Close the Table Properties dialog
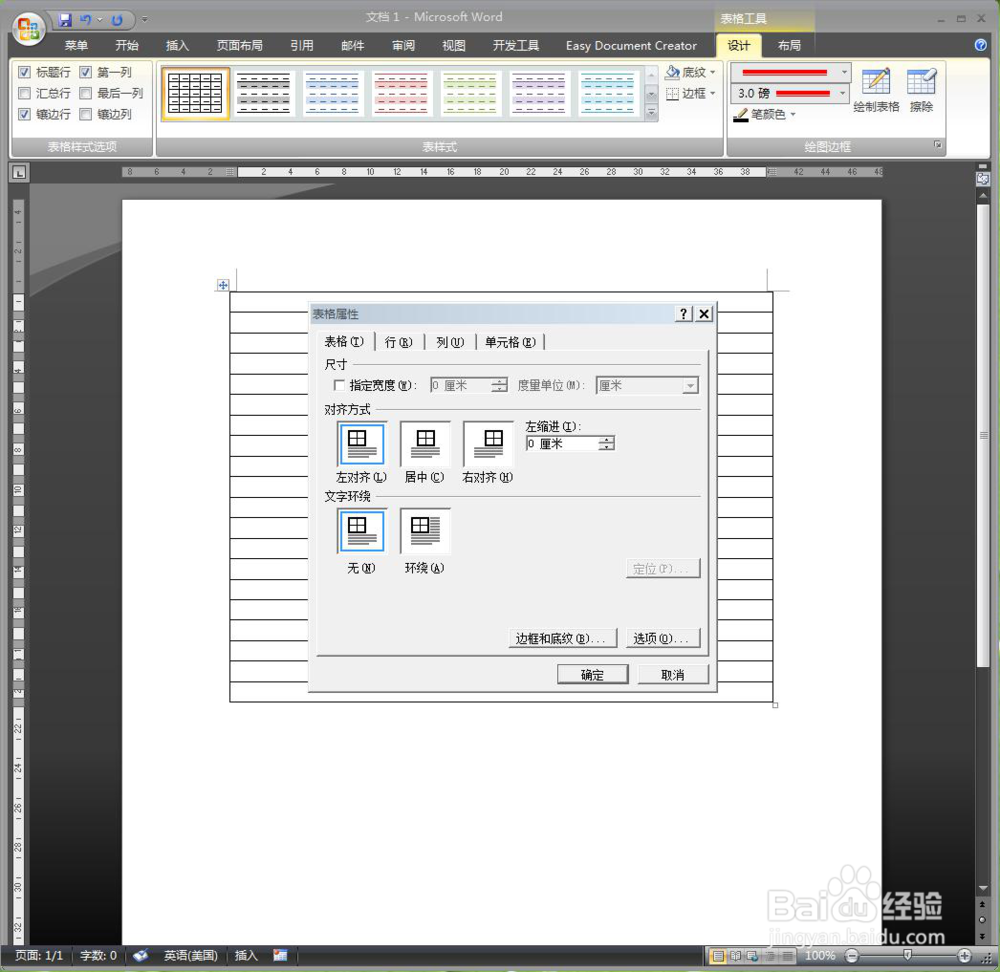The image size is (1000, 972). click(703, 314)
